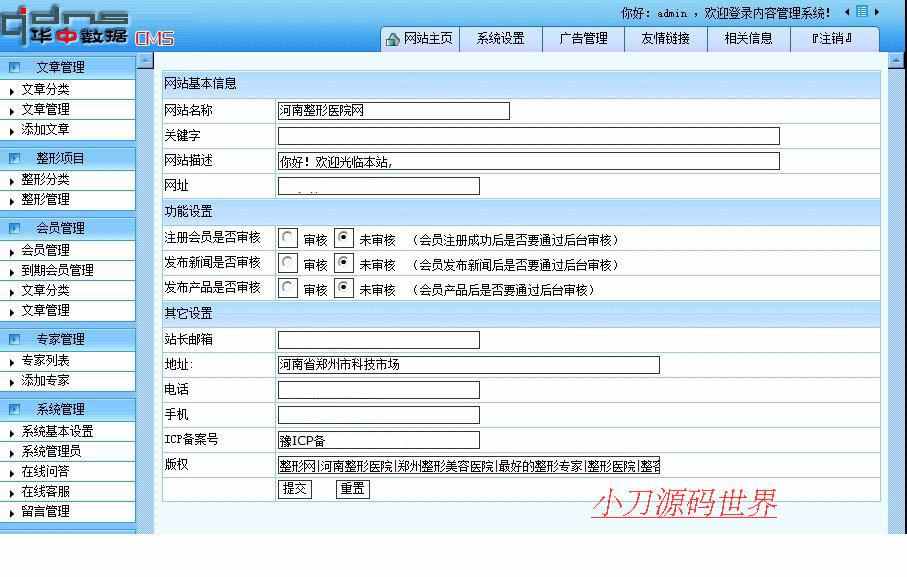This screenshot has width=907, height=577.
Task: Open the 广告管理 tab
Action: pos(584,39)
